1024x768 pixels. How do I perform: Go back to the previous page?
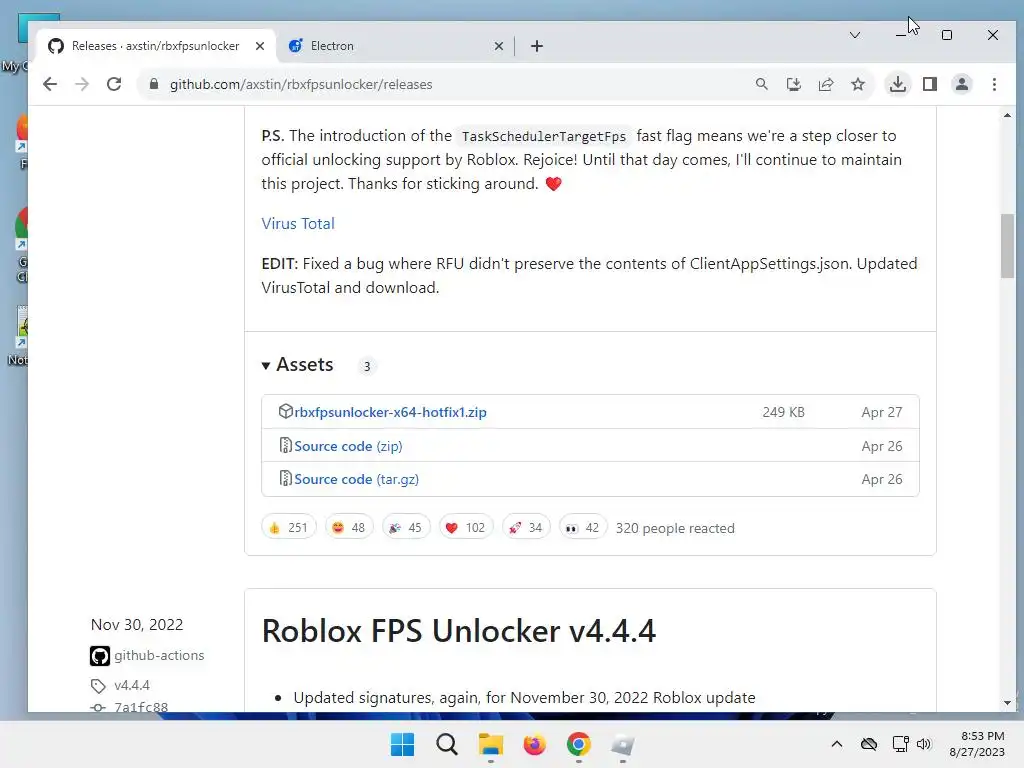coord(50,84)
